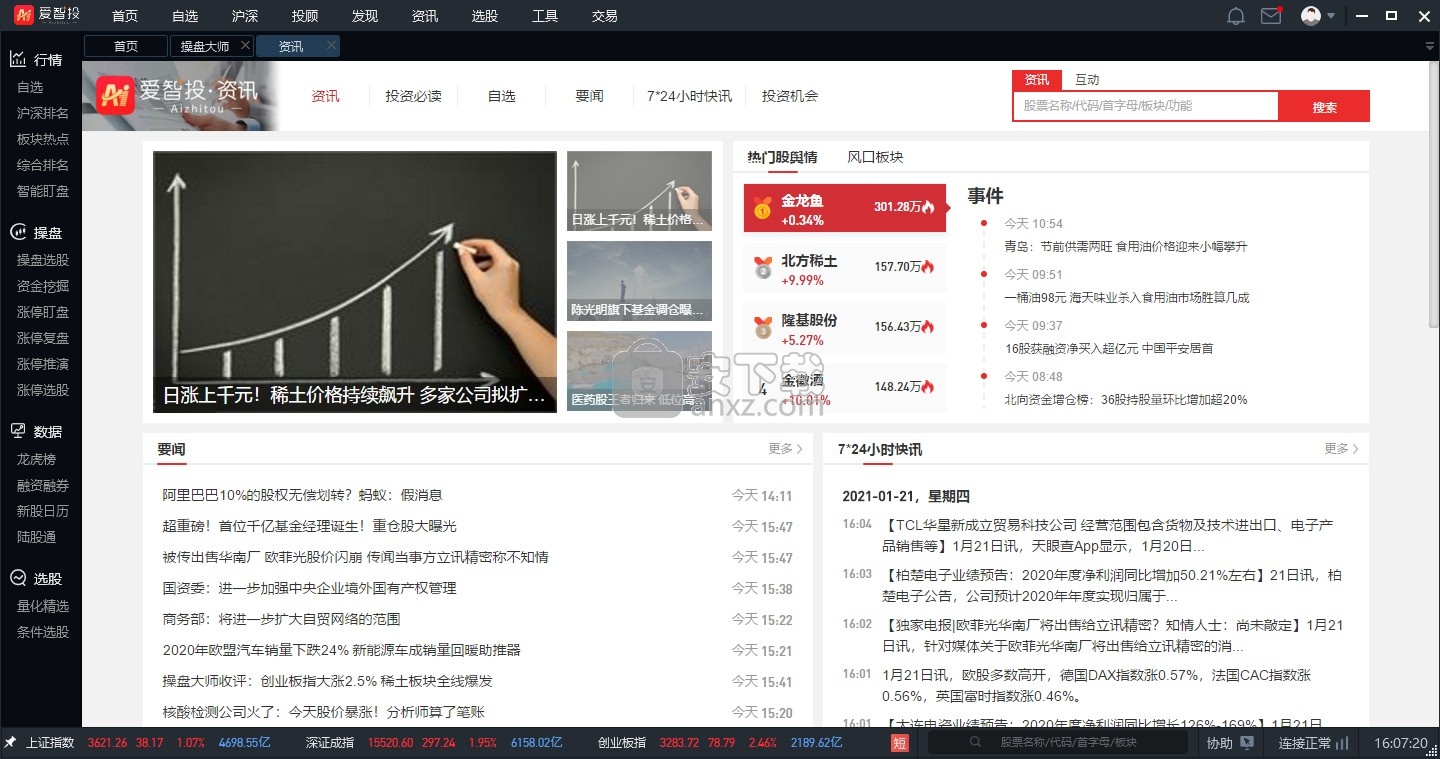Open the 行情 sidebar section icon
The image size is (1440, 759).
(18, 59)
